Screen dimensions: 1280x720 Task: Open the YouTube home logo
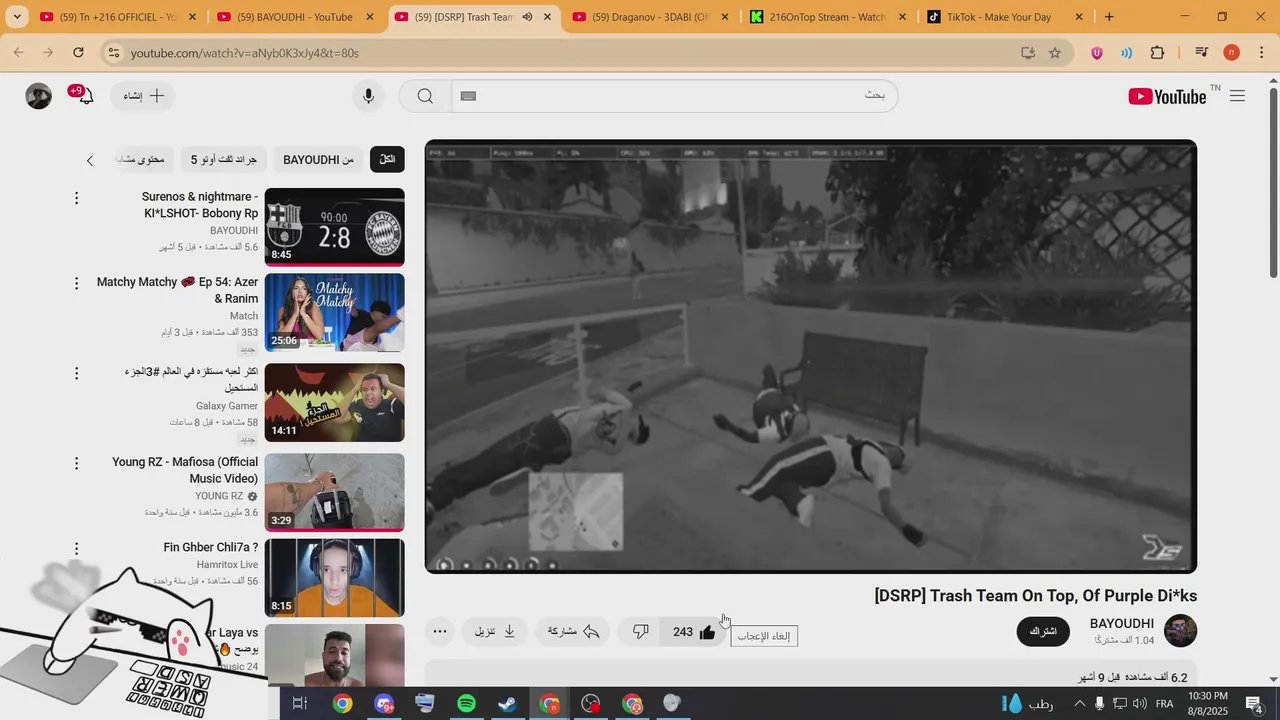[x=1167, y=96]
